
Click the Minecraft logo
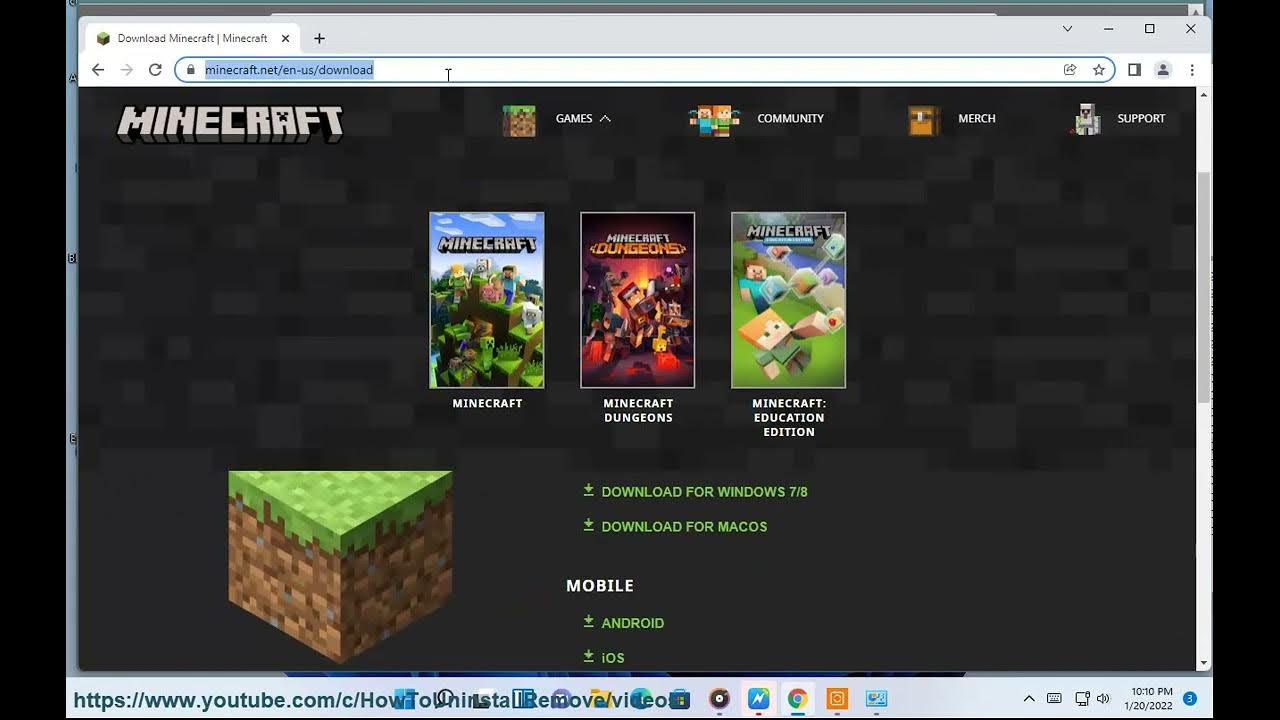pyautogui.click(x=230, y=124)
